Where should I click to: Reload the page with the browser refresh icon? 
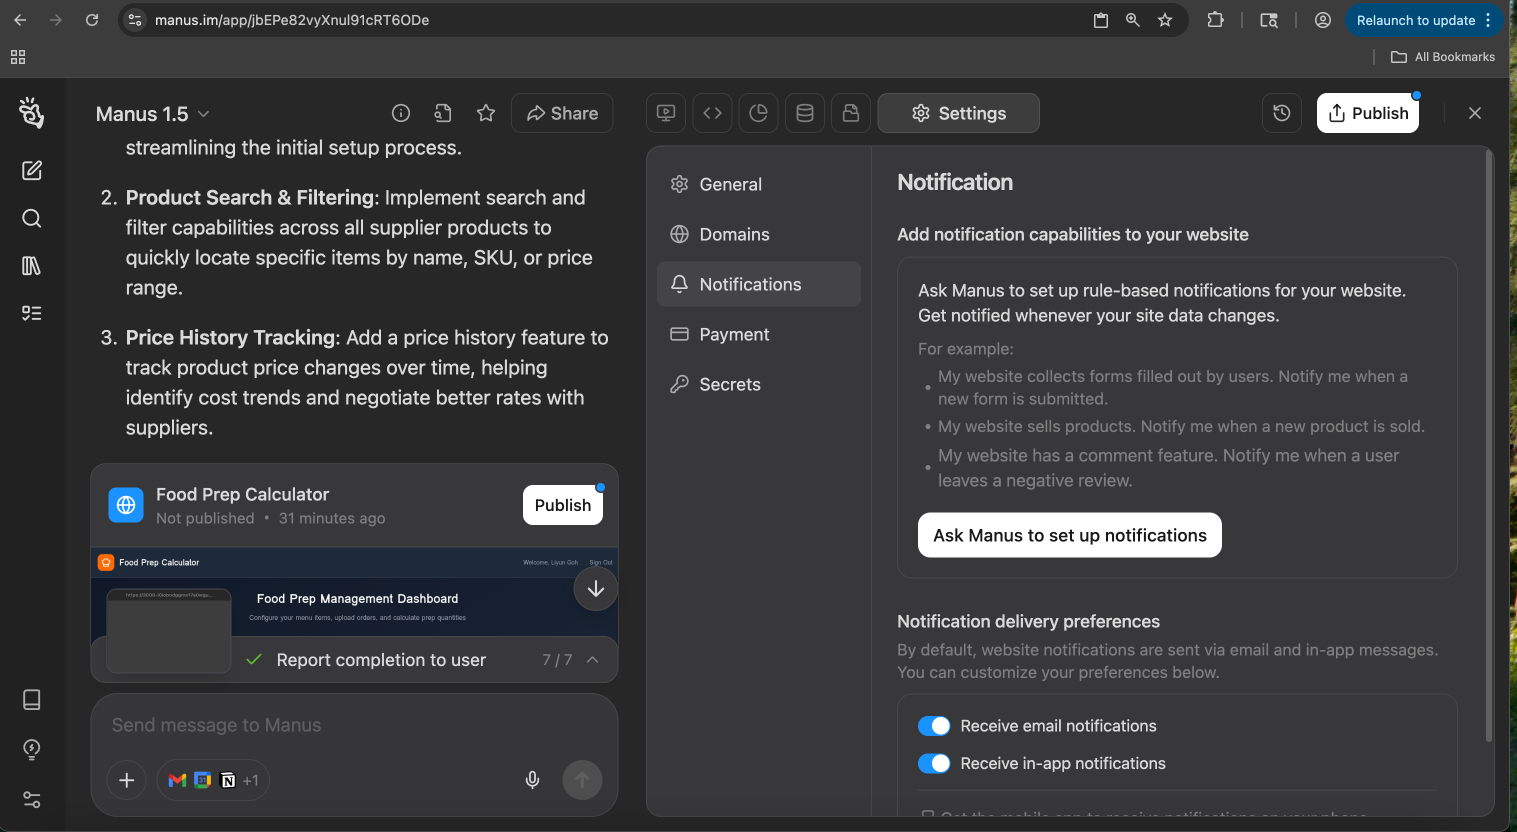92,20
